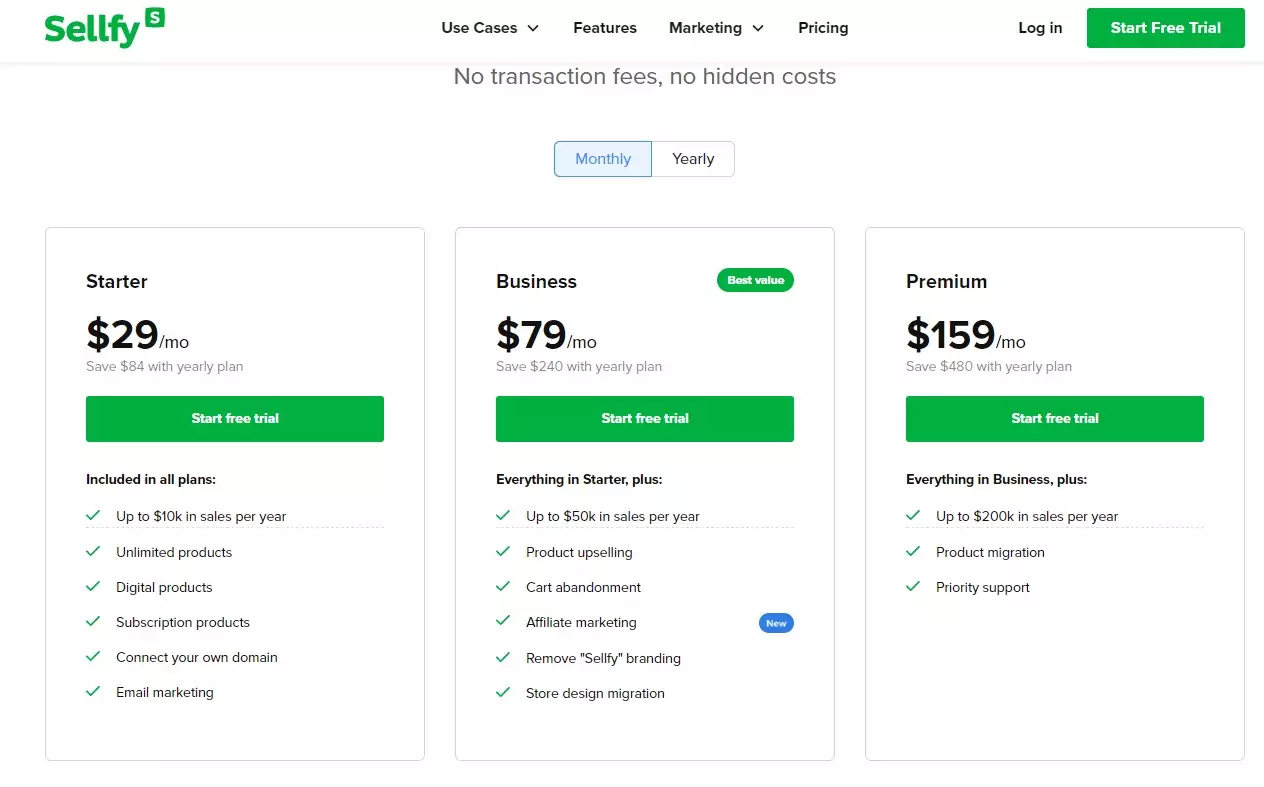1264x787 pixels.
Task: Click checkmark icon beside Email marketing
Action: point(93,691)
